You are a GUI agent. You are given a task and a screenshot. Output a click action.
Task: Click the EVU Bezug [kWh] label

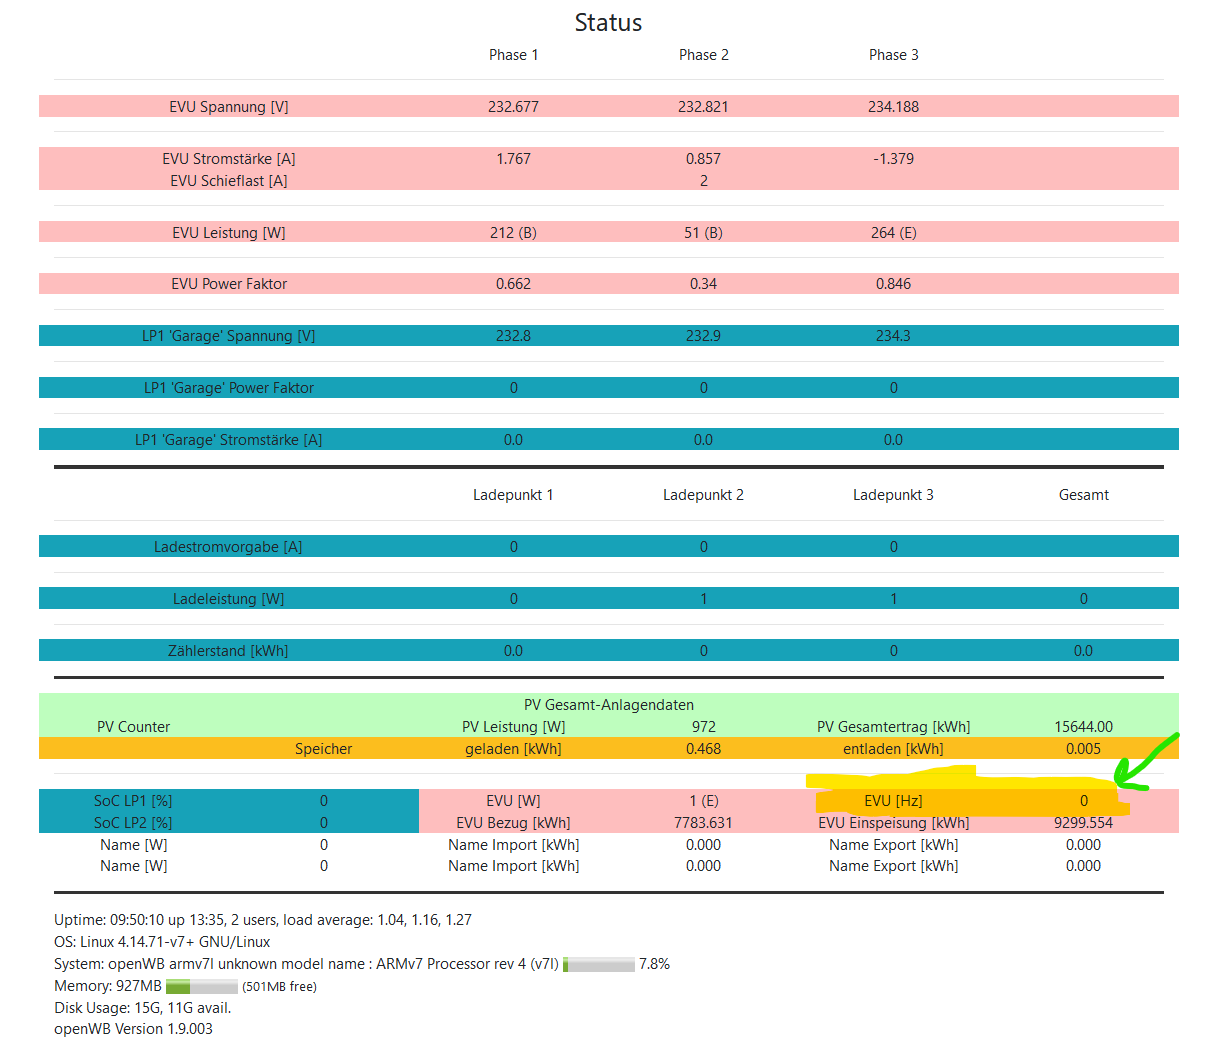514,823
